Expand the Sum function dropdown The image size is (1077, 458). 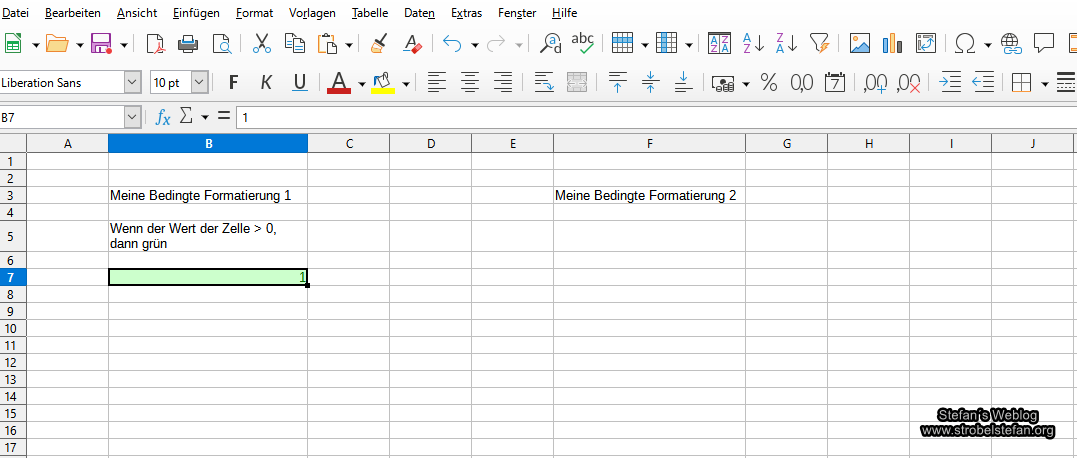205,117
